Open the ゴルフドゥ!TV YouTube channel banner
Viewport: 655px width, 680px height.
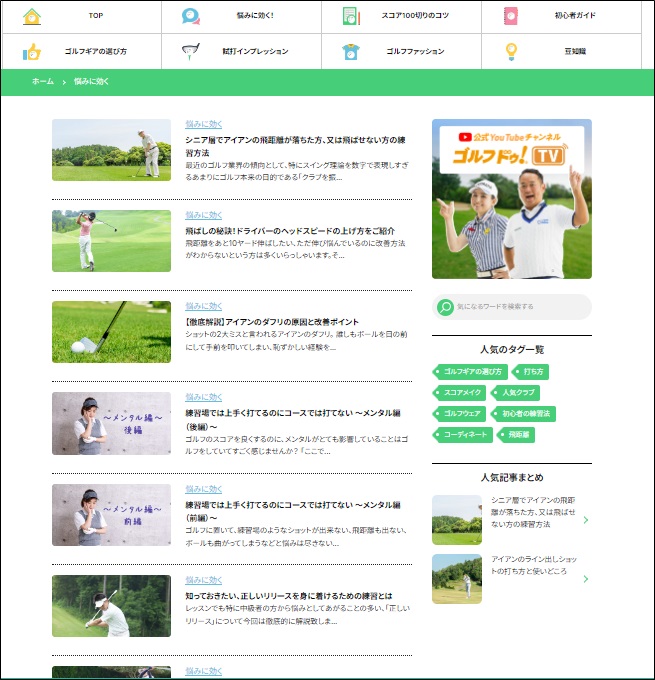[x=512, y=199]
